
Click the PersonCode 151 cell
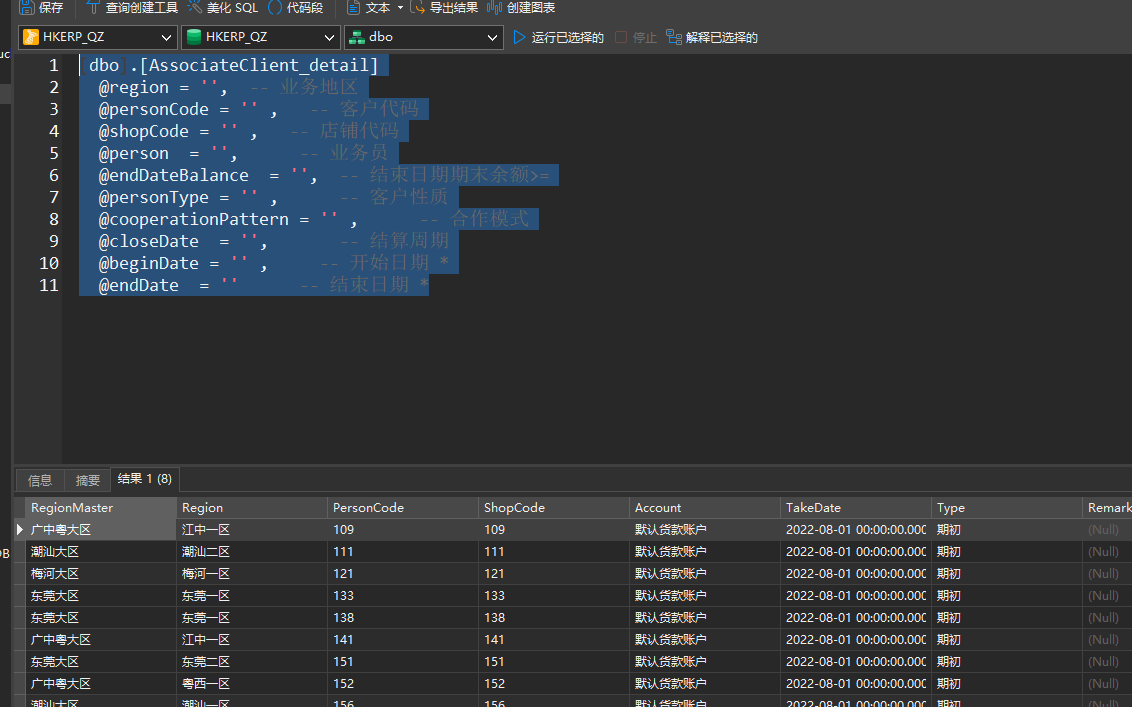(402, 662)
